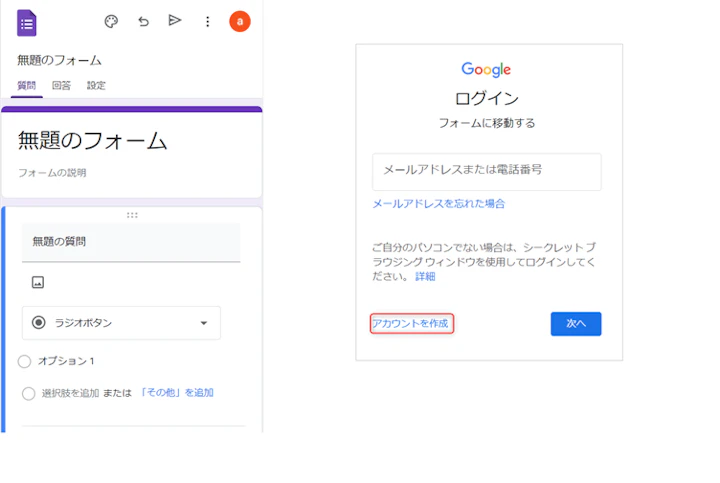Click the アカウントを作成 link

pyautogui.click(x=411, y=324)
